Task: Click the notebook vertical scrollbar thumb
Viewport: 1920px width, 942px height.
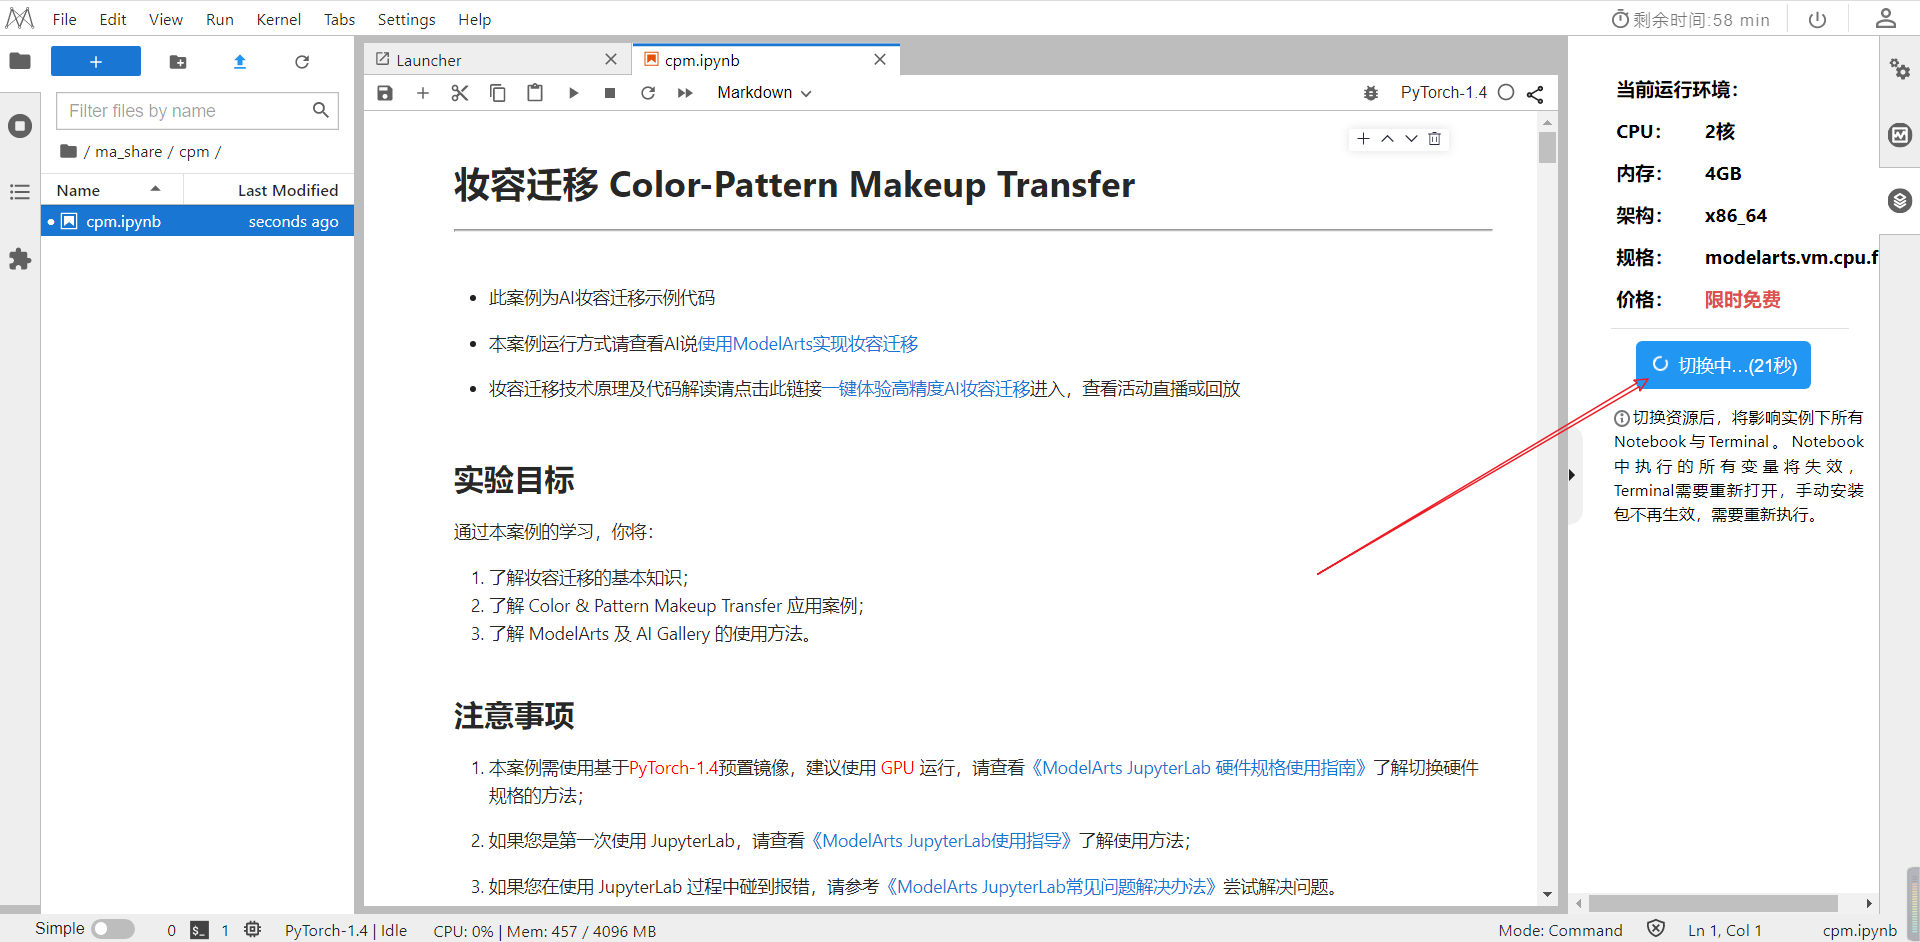Action: [x=1547, y=147]
